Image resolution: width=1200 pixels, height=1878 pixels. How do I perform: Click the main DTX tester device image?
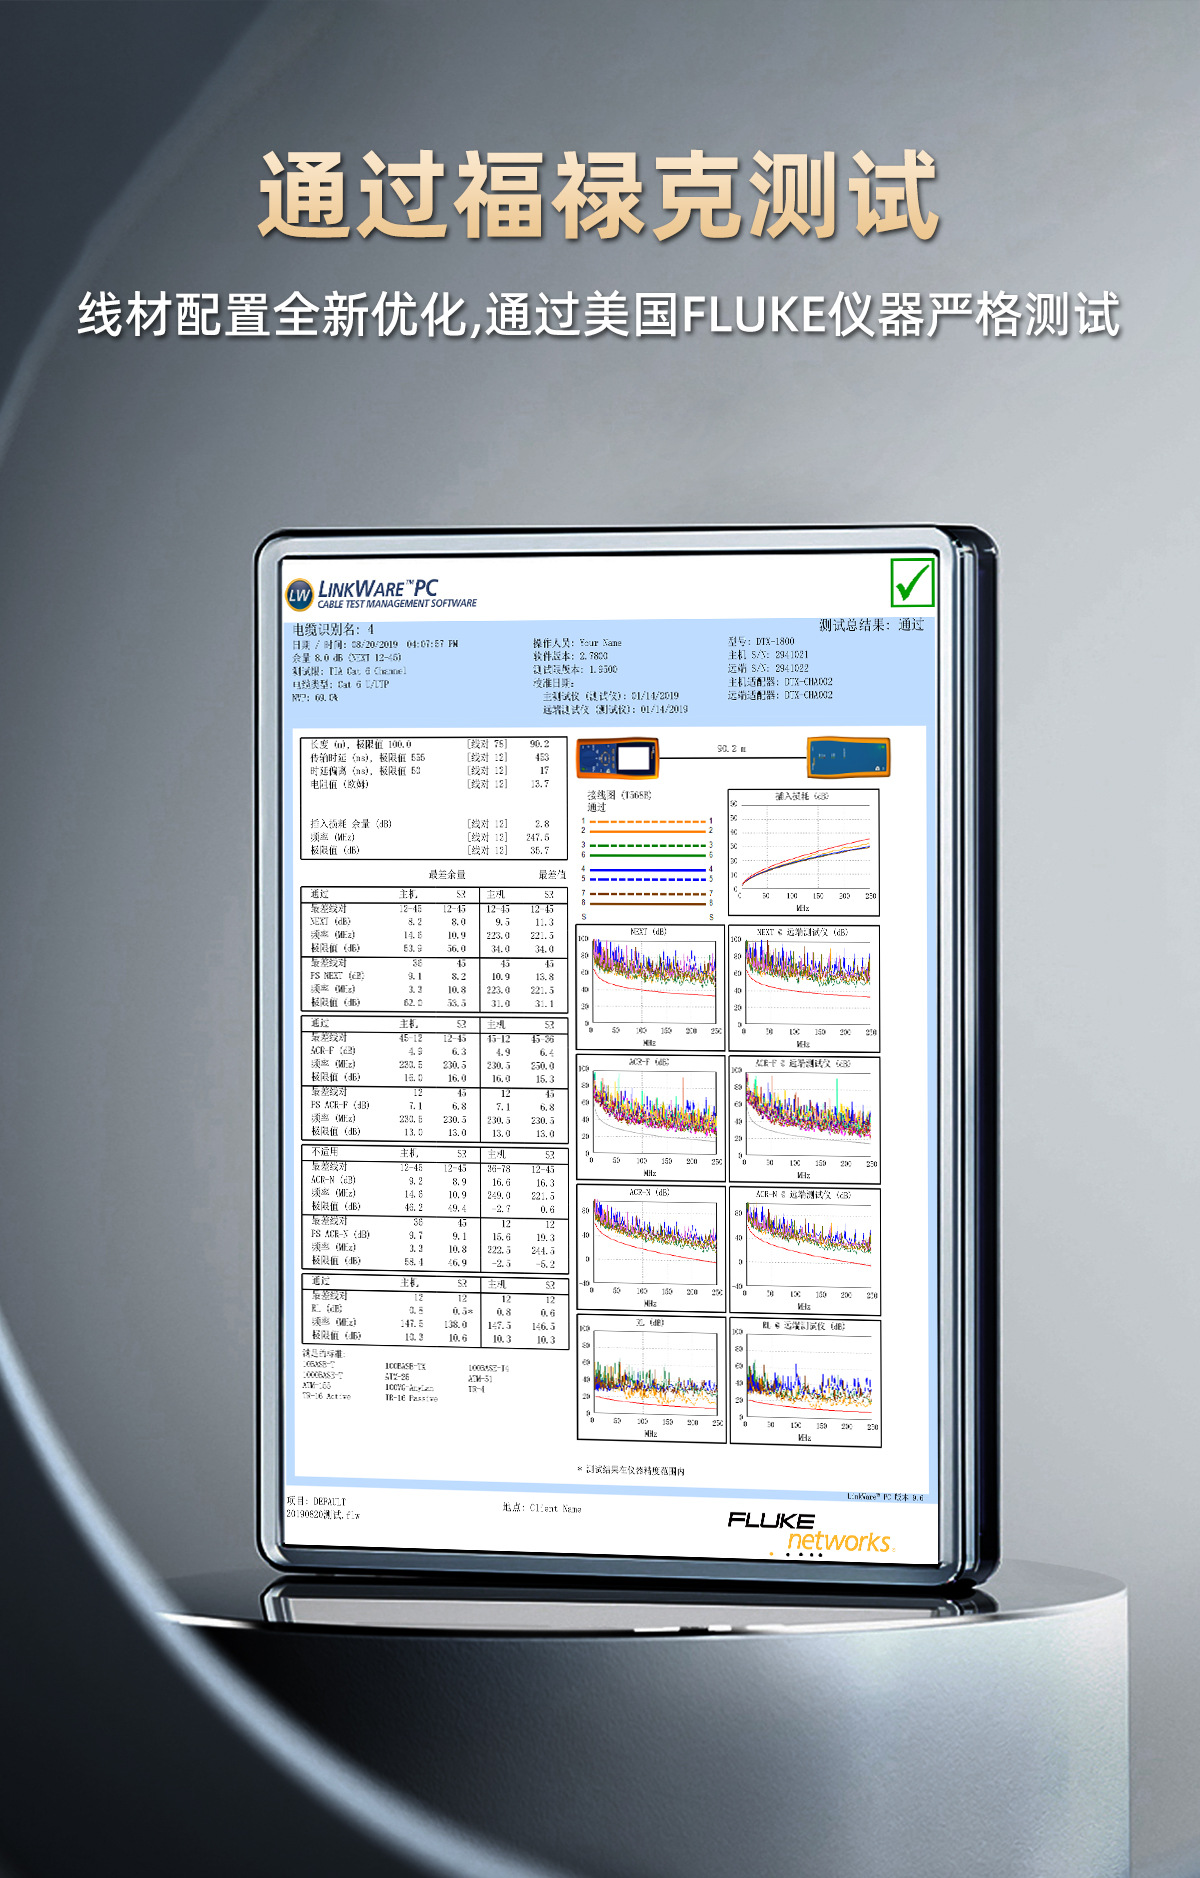click(617, 759)
